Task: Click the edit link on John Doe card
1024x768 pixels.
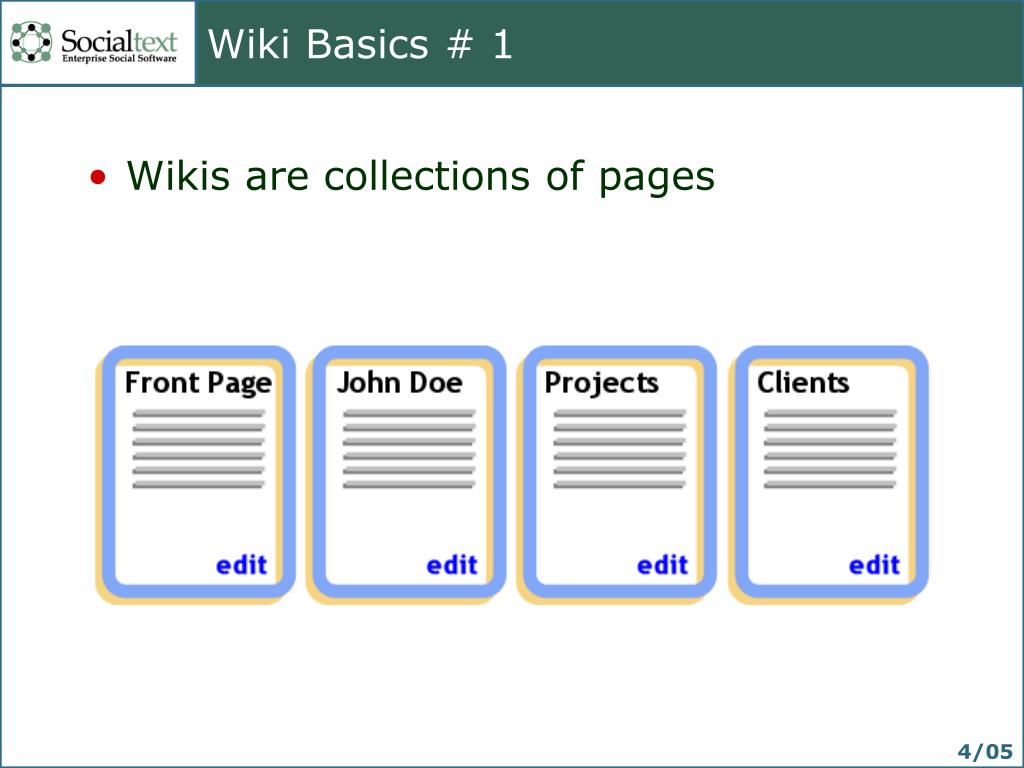Action: coord(452,565)
